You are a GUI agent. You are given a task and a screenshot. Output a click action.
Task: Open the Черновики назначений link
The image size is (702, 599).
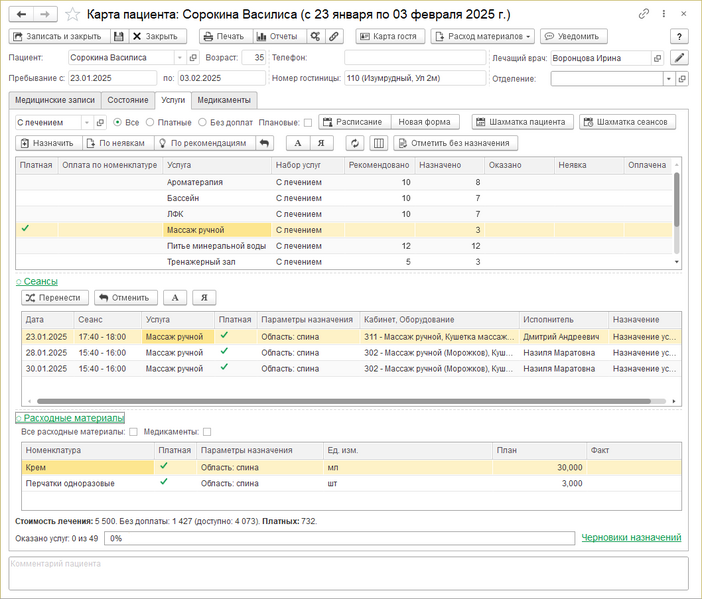point(631,537)
